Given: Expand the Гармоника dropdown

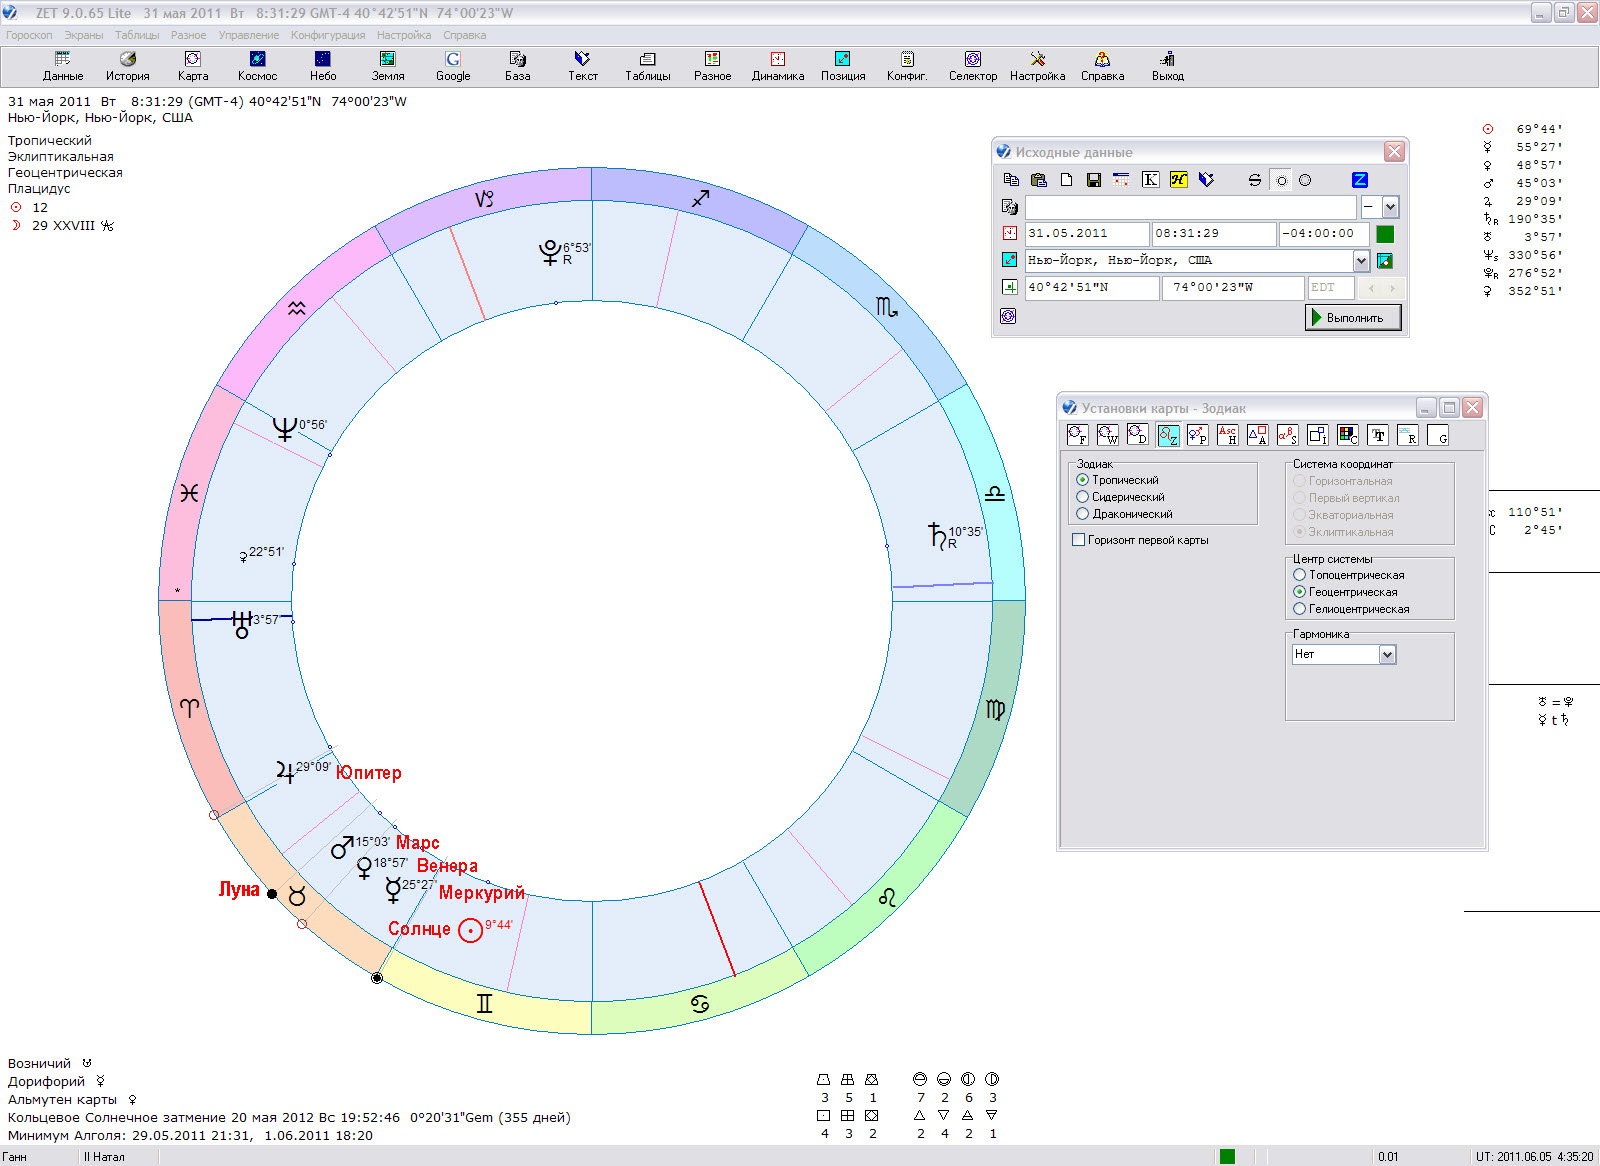Looking at the screenshot, I should (1387, 655).
